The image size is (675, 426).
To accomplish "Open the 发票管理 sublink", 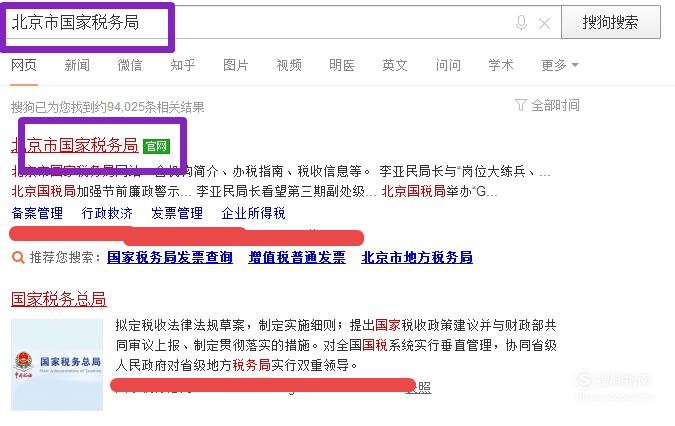I will point(177,213).
